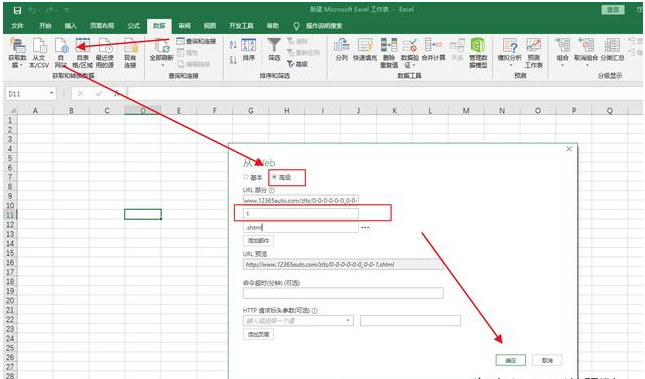This screenshot has height=379, width=645.
Task: Click the 全部刷新 refresh all icon
Action: click(x=161, y=53)
